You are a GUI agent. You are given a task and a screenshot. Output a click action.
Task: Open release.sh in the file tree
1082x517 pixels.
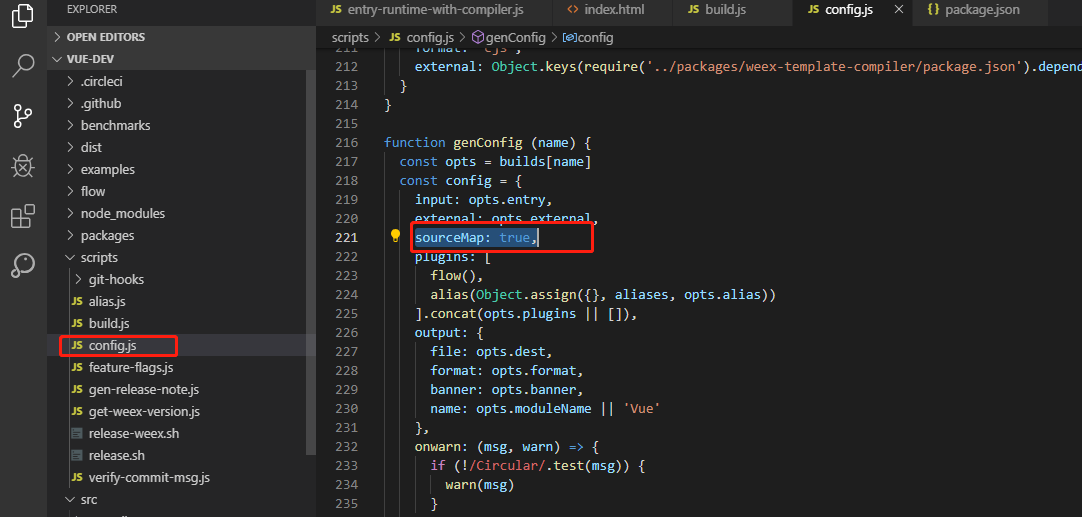117,456
